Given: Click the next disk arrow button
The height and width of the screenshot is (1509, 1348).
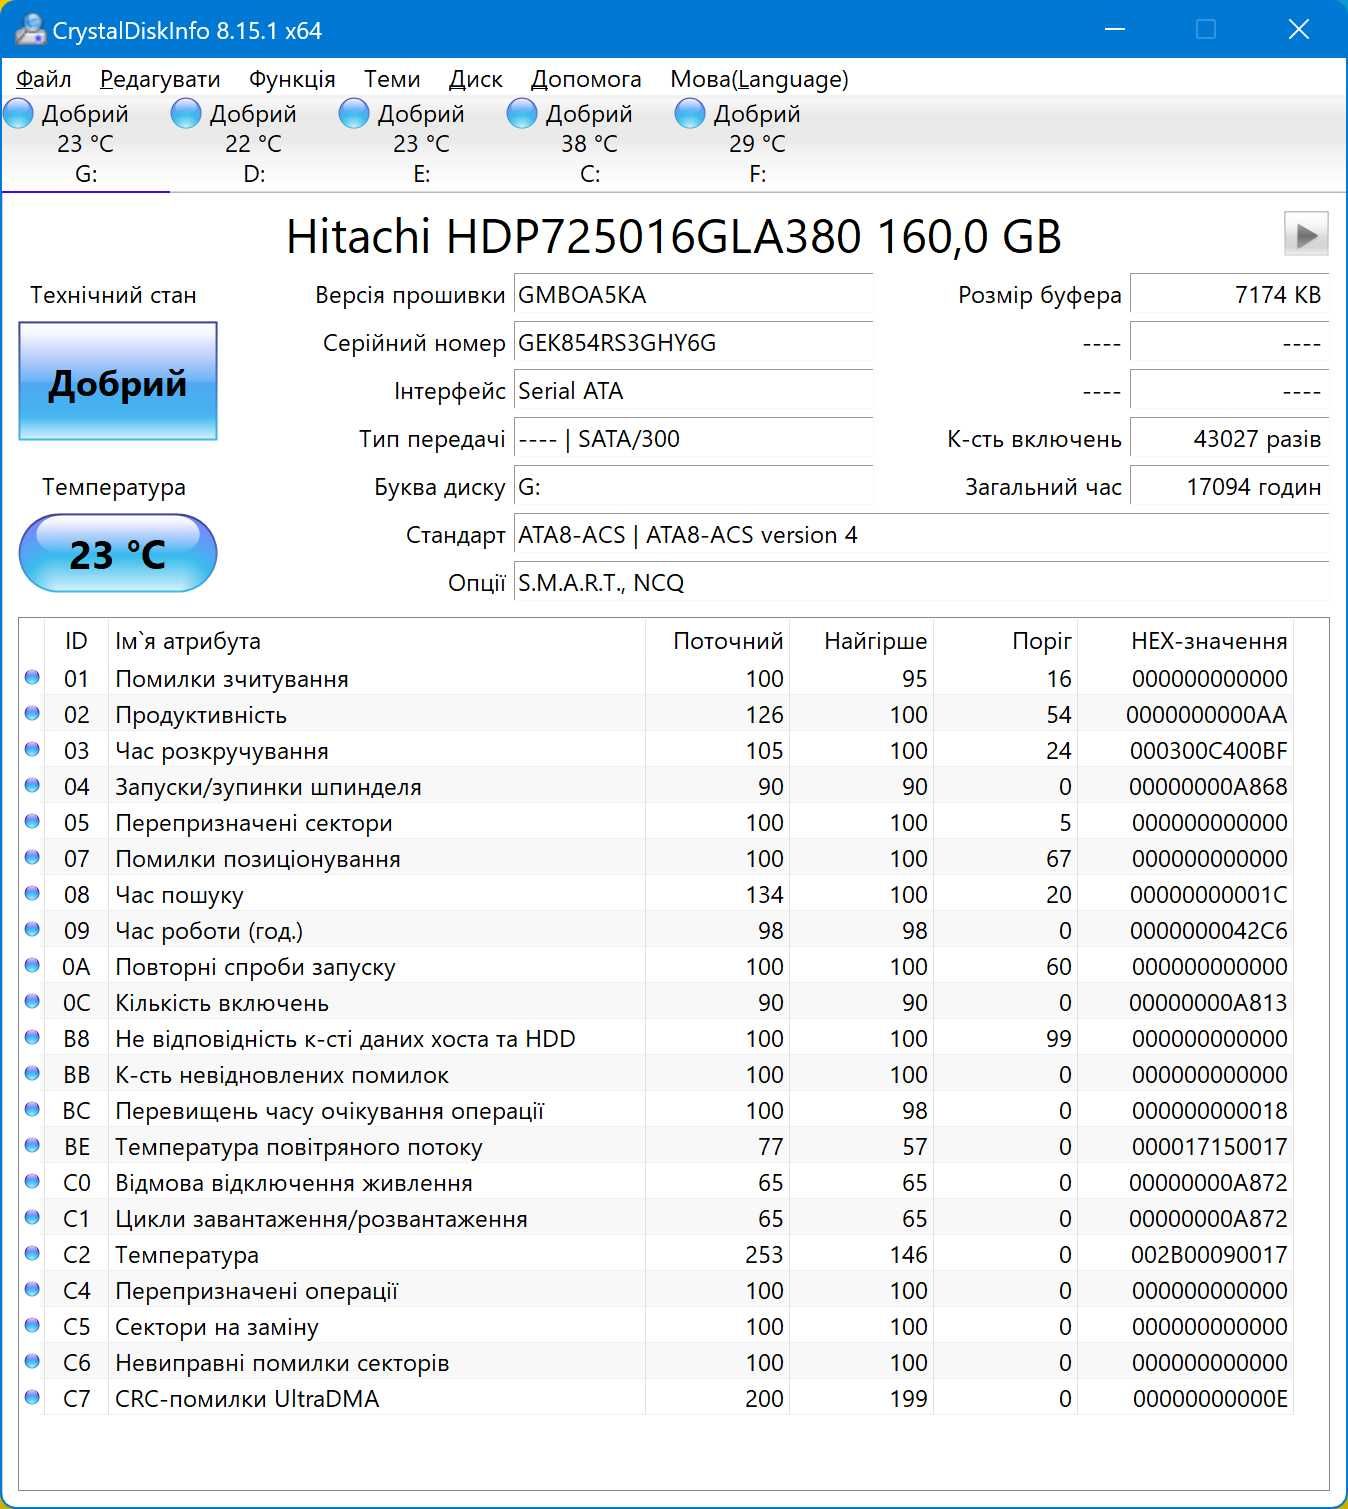Looking at the screenshot, I should click(1306, 234).
